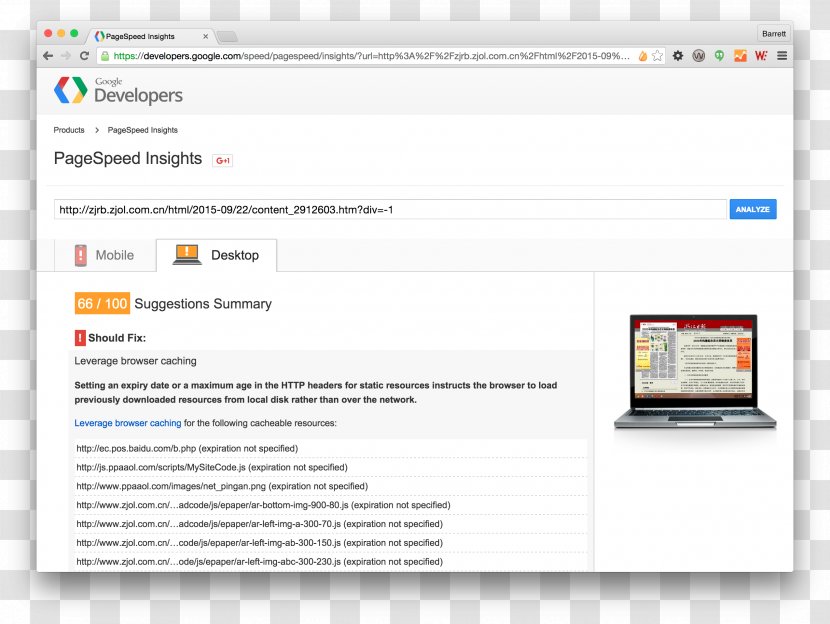This screenshot has height=624, width=830.
Task: Click the 66 / 100 score badge
Action: tap(102, 303)
